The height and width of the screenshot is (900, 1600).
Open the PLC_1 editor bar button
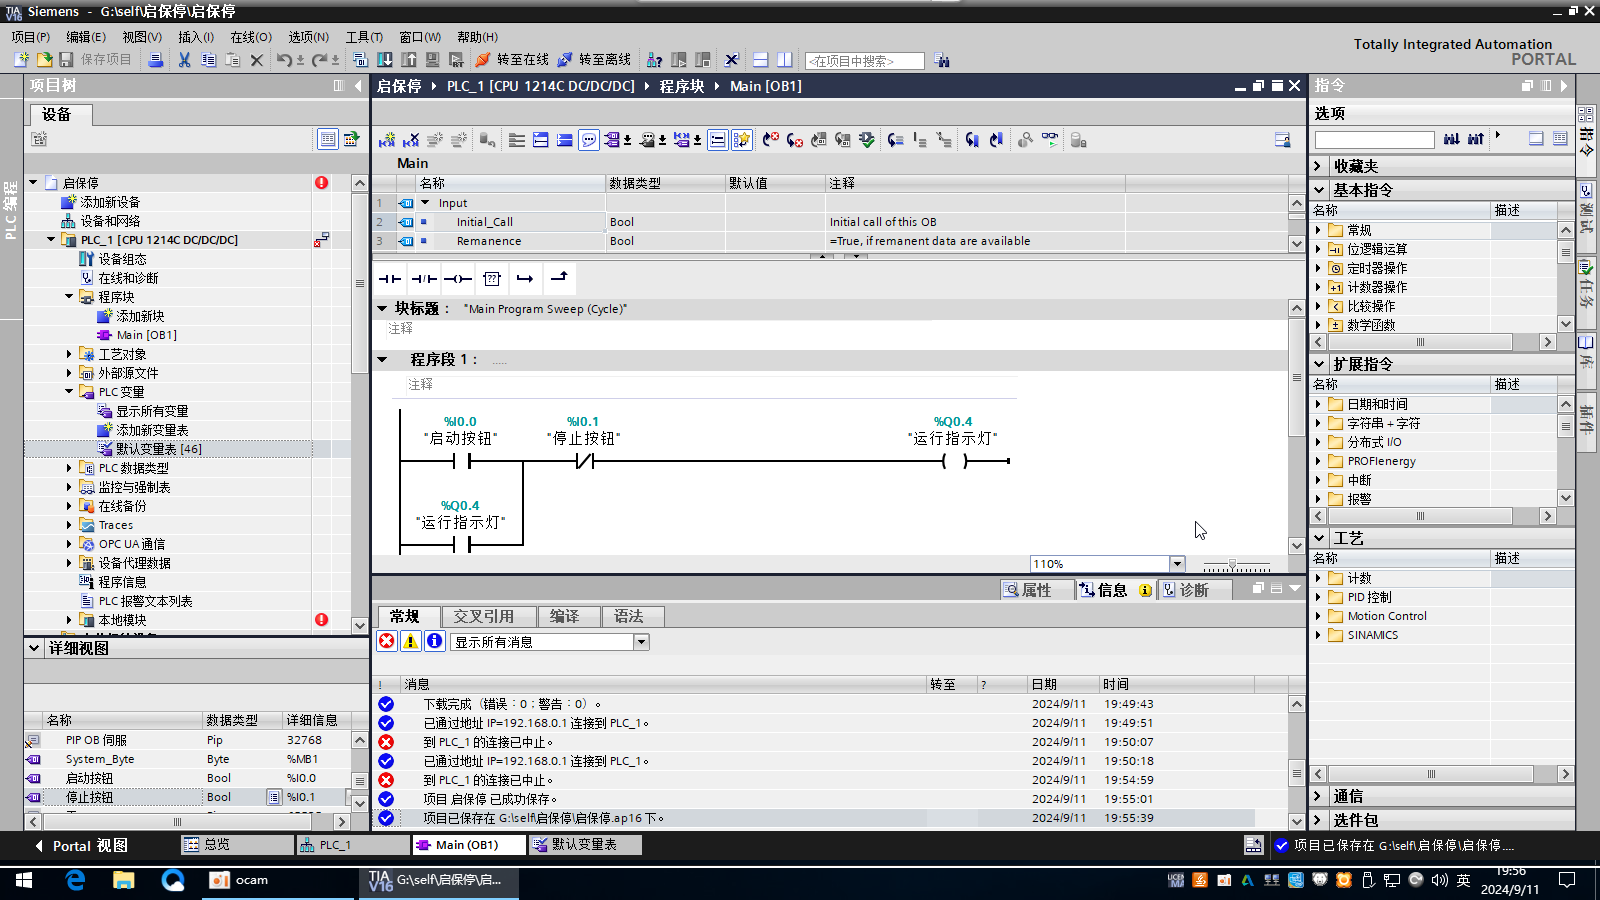(353, 845)
